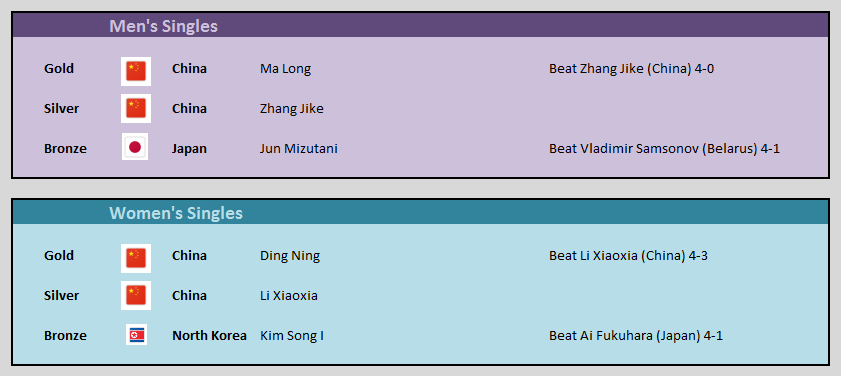
Task: Click the Men's Singles header
Action: pos(164,26)
